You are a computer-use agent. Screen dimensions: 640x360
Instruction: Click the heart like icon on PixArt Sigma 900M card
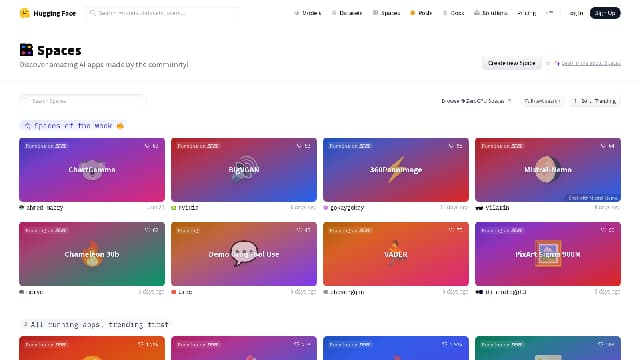pos(603,230)
